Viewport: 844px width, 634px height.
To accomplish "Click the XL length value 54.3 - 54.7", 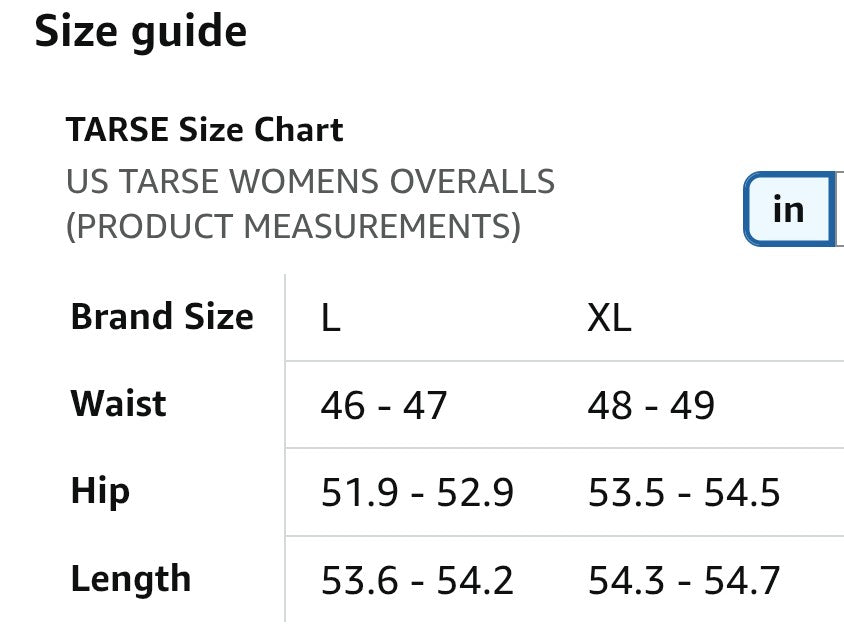I will (x=684, y=581).
